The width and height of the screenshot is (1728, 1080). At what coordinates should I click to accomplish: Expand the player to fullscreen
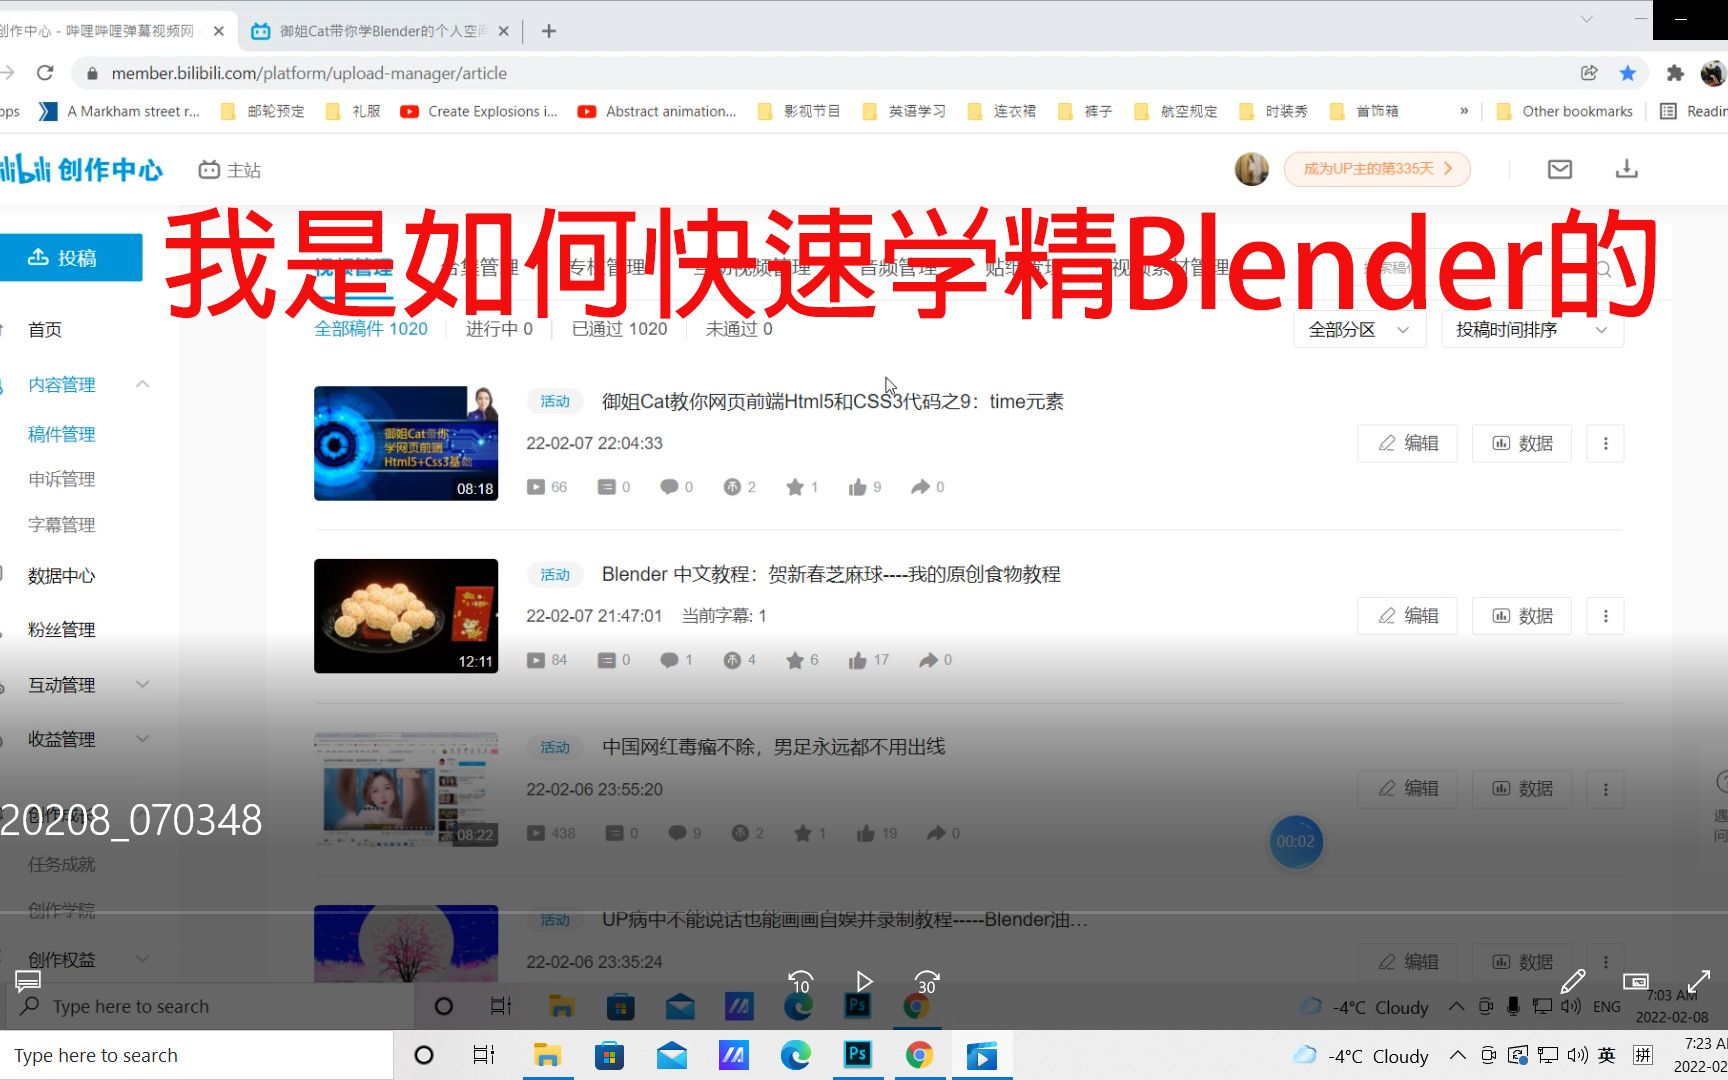[1699, 981]
